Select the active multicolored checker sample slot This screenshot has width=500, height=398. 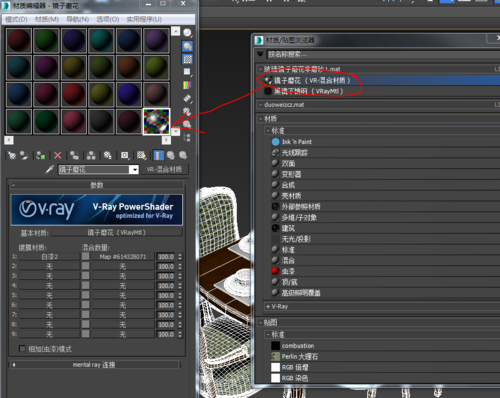[x=156, y=121]
